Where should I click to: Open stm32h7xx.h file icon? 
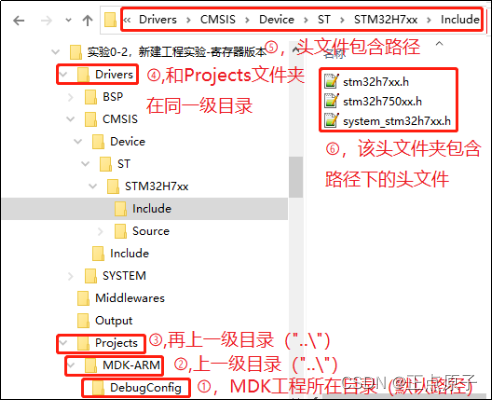click(331, 82)
